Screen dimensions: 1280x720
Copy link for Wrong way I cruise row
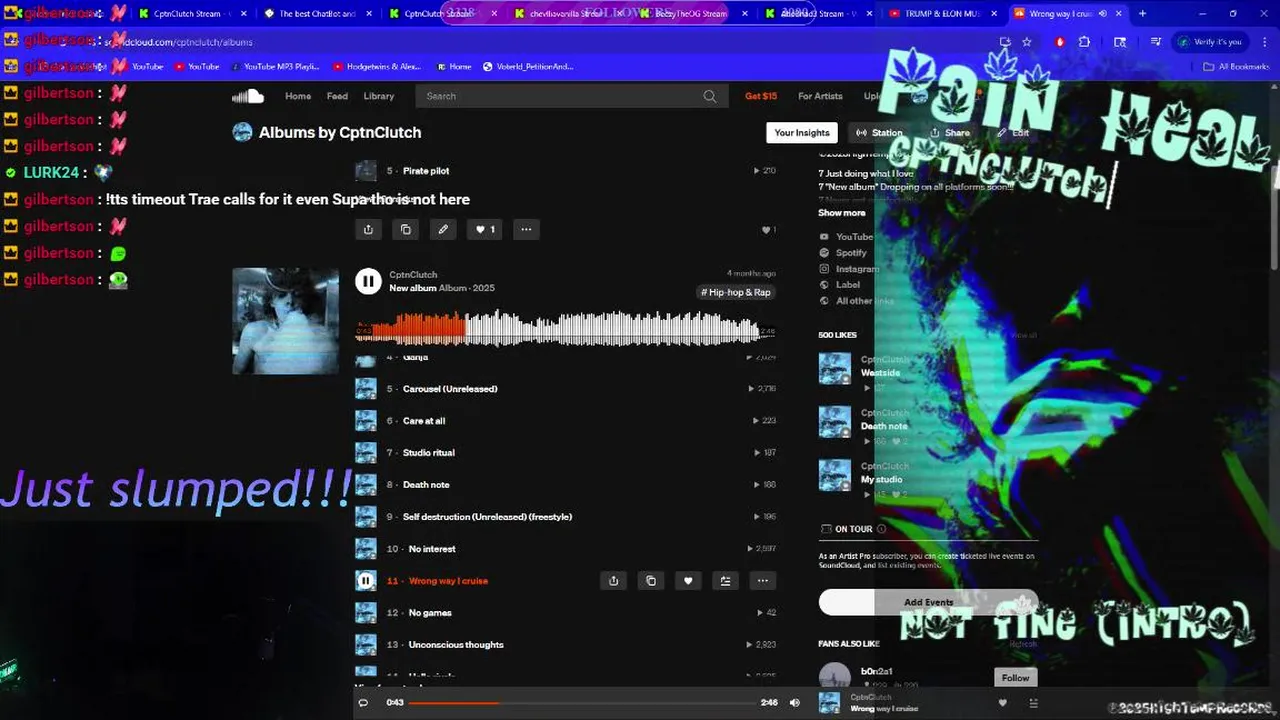pos(651,581)
